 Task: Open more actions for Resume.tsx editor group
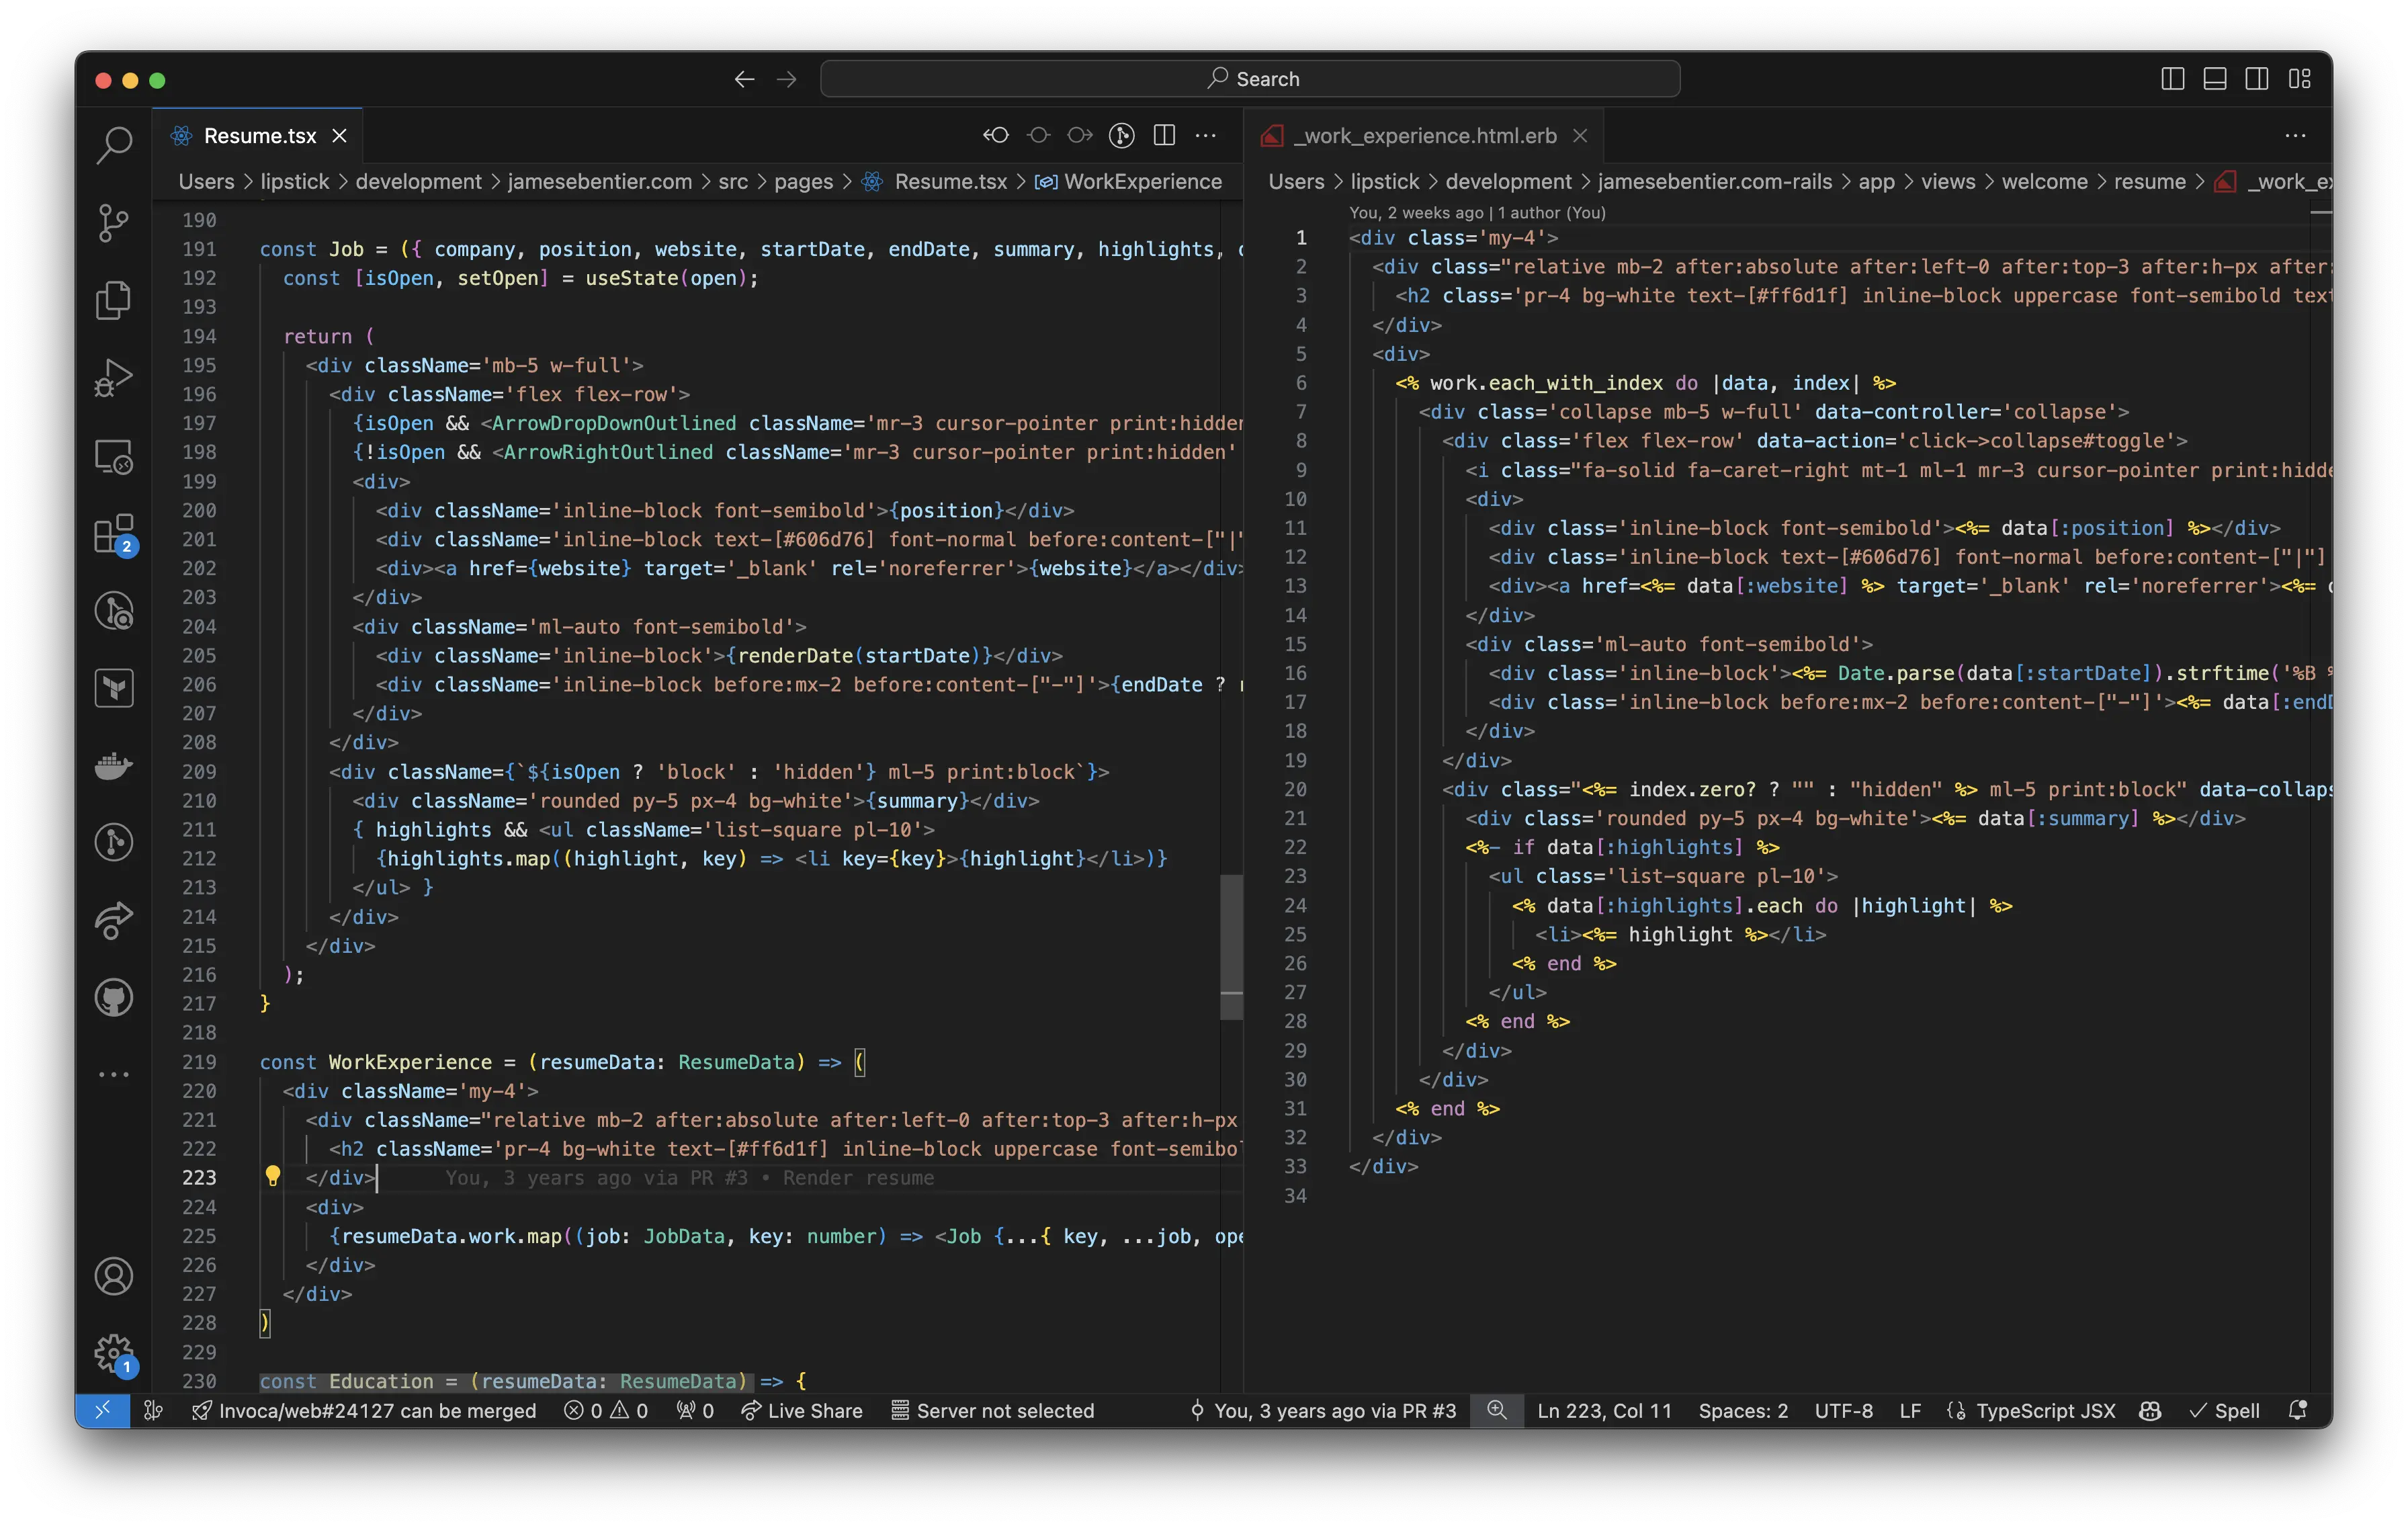1206,135
